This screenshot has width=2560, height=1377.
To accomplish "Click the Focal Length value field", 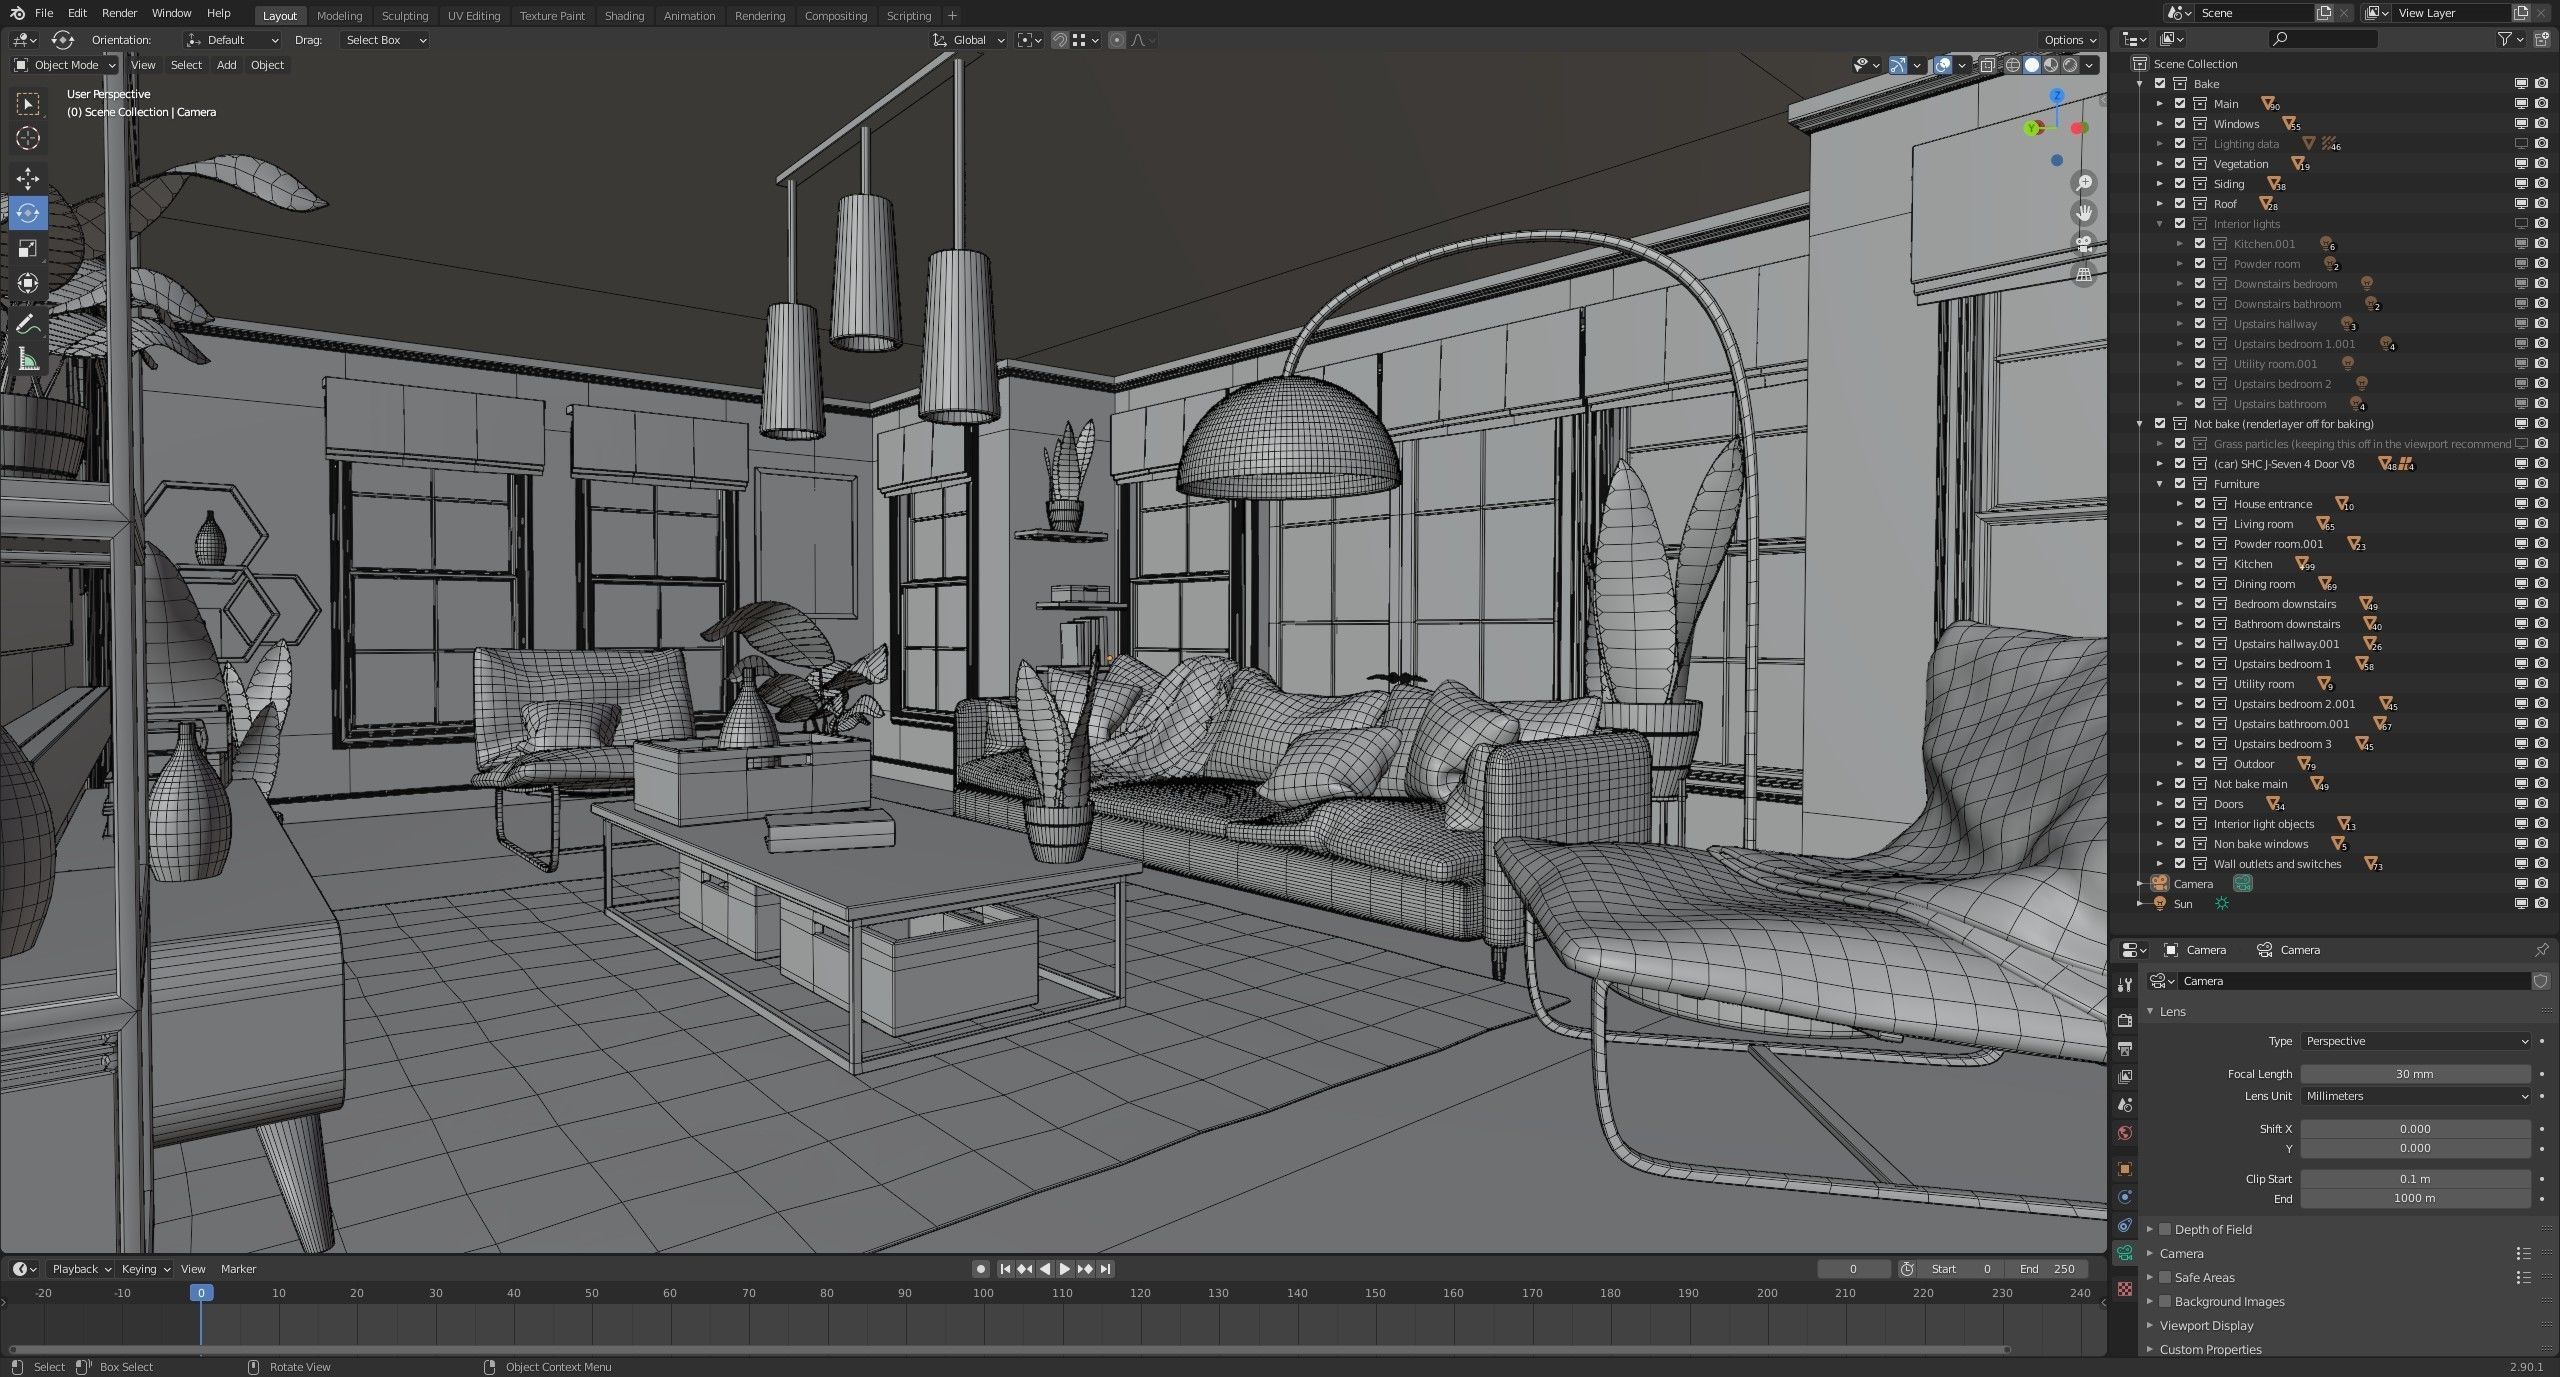I will click(x=2414, y=1074).
